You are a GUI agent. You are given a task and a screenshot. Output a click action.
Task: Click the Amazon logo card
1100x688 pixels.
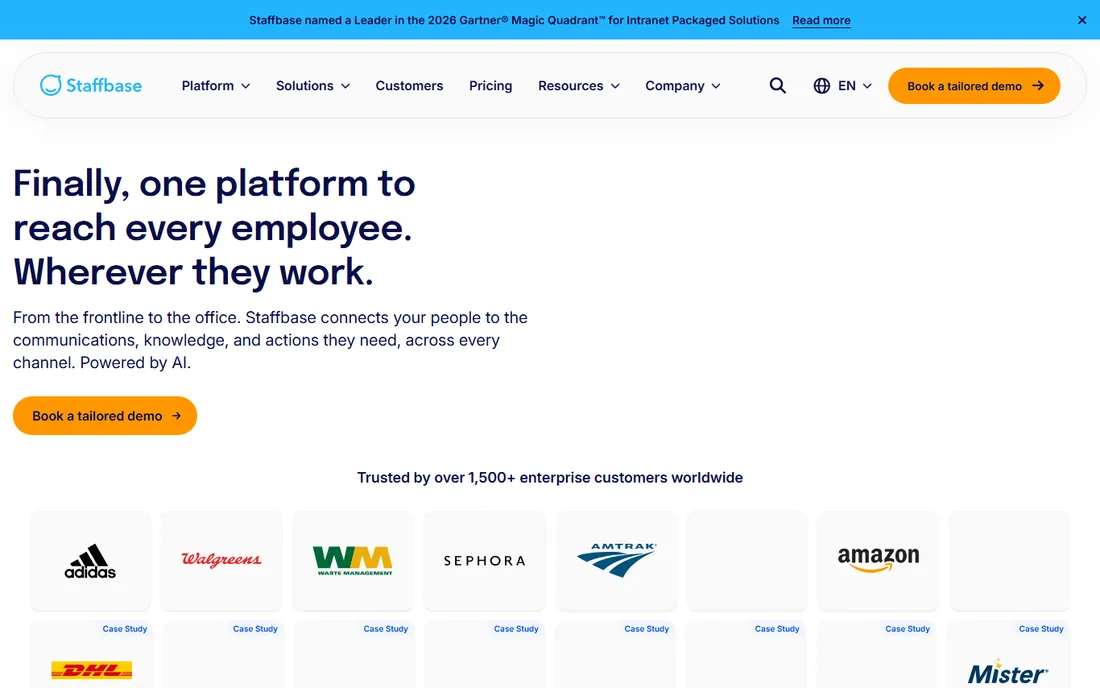[x=878, y=560]
